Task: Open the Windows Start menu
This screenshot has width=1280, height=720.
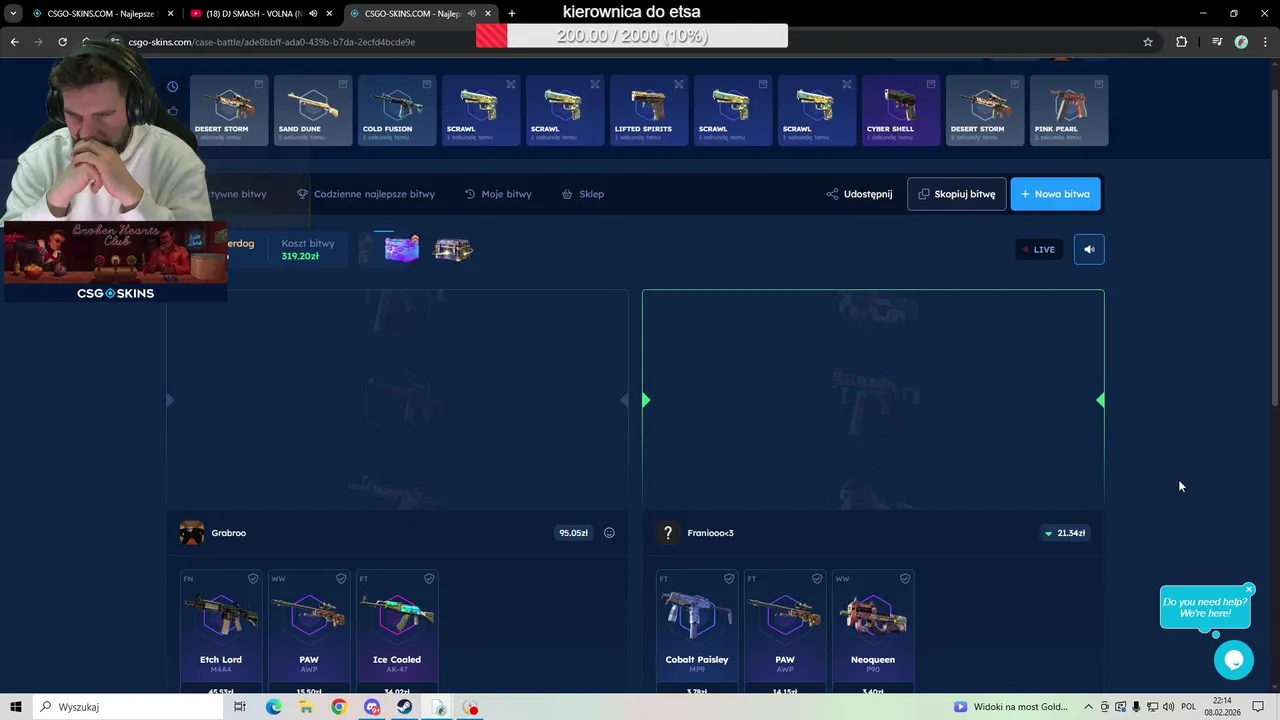Action: 15,707
